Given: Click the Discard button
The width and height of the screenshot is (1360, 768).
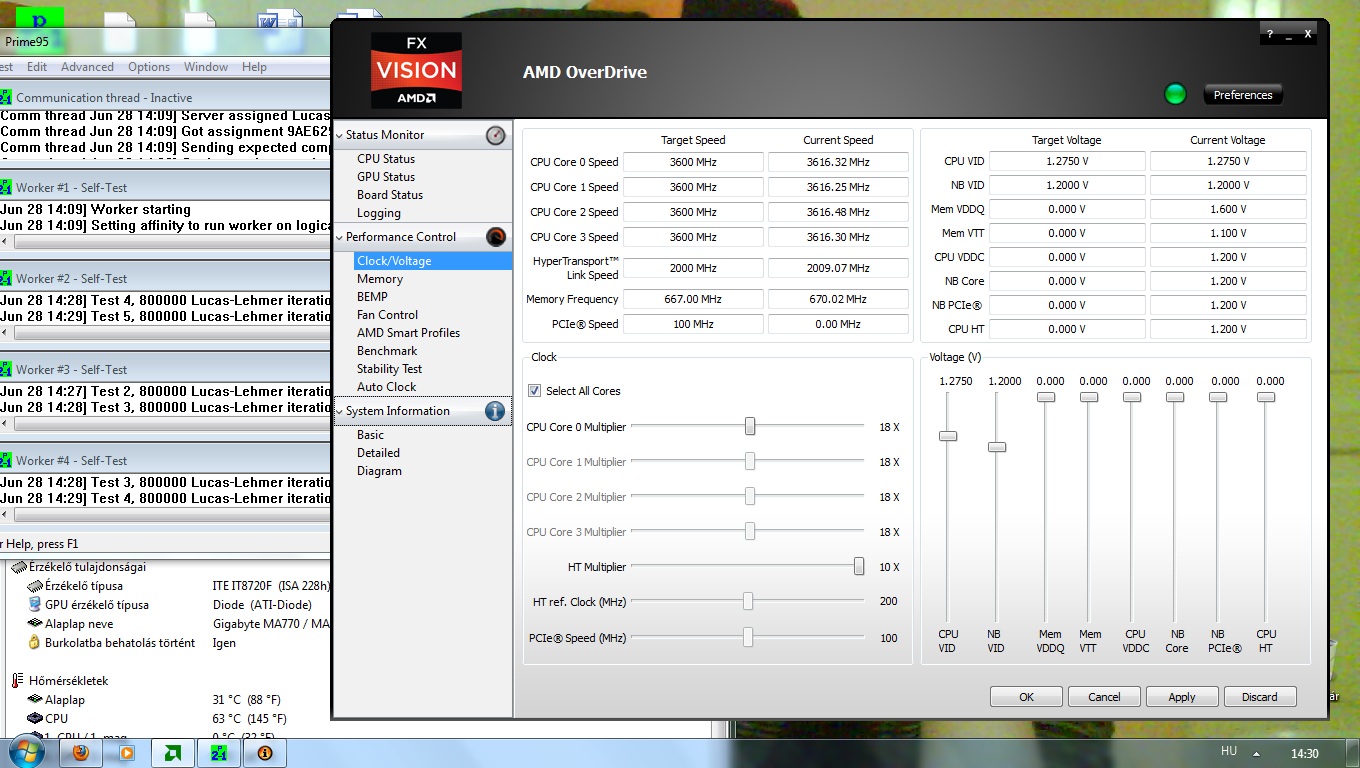Looking at the screenshot, I should (1260, 697).
